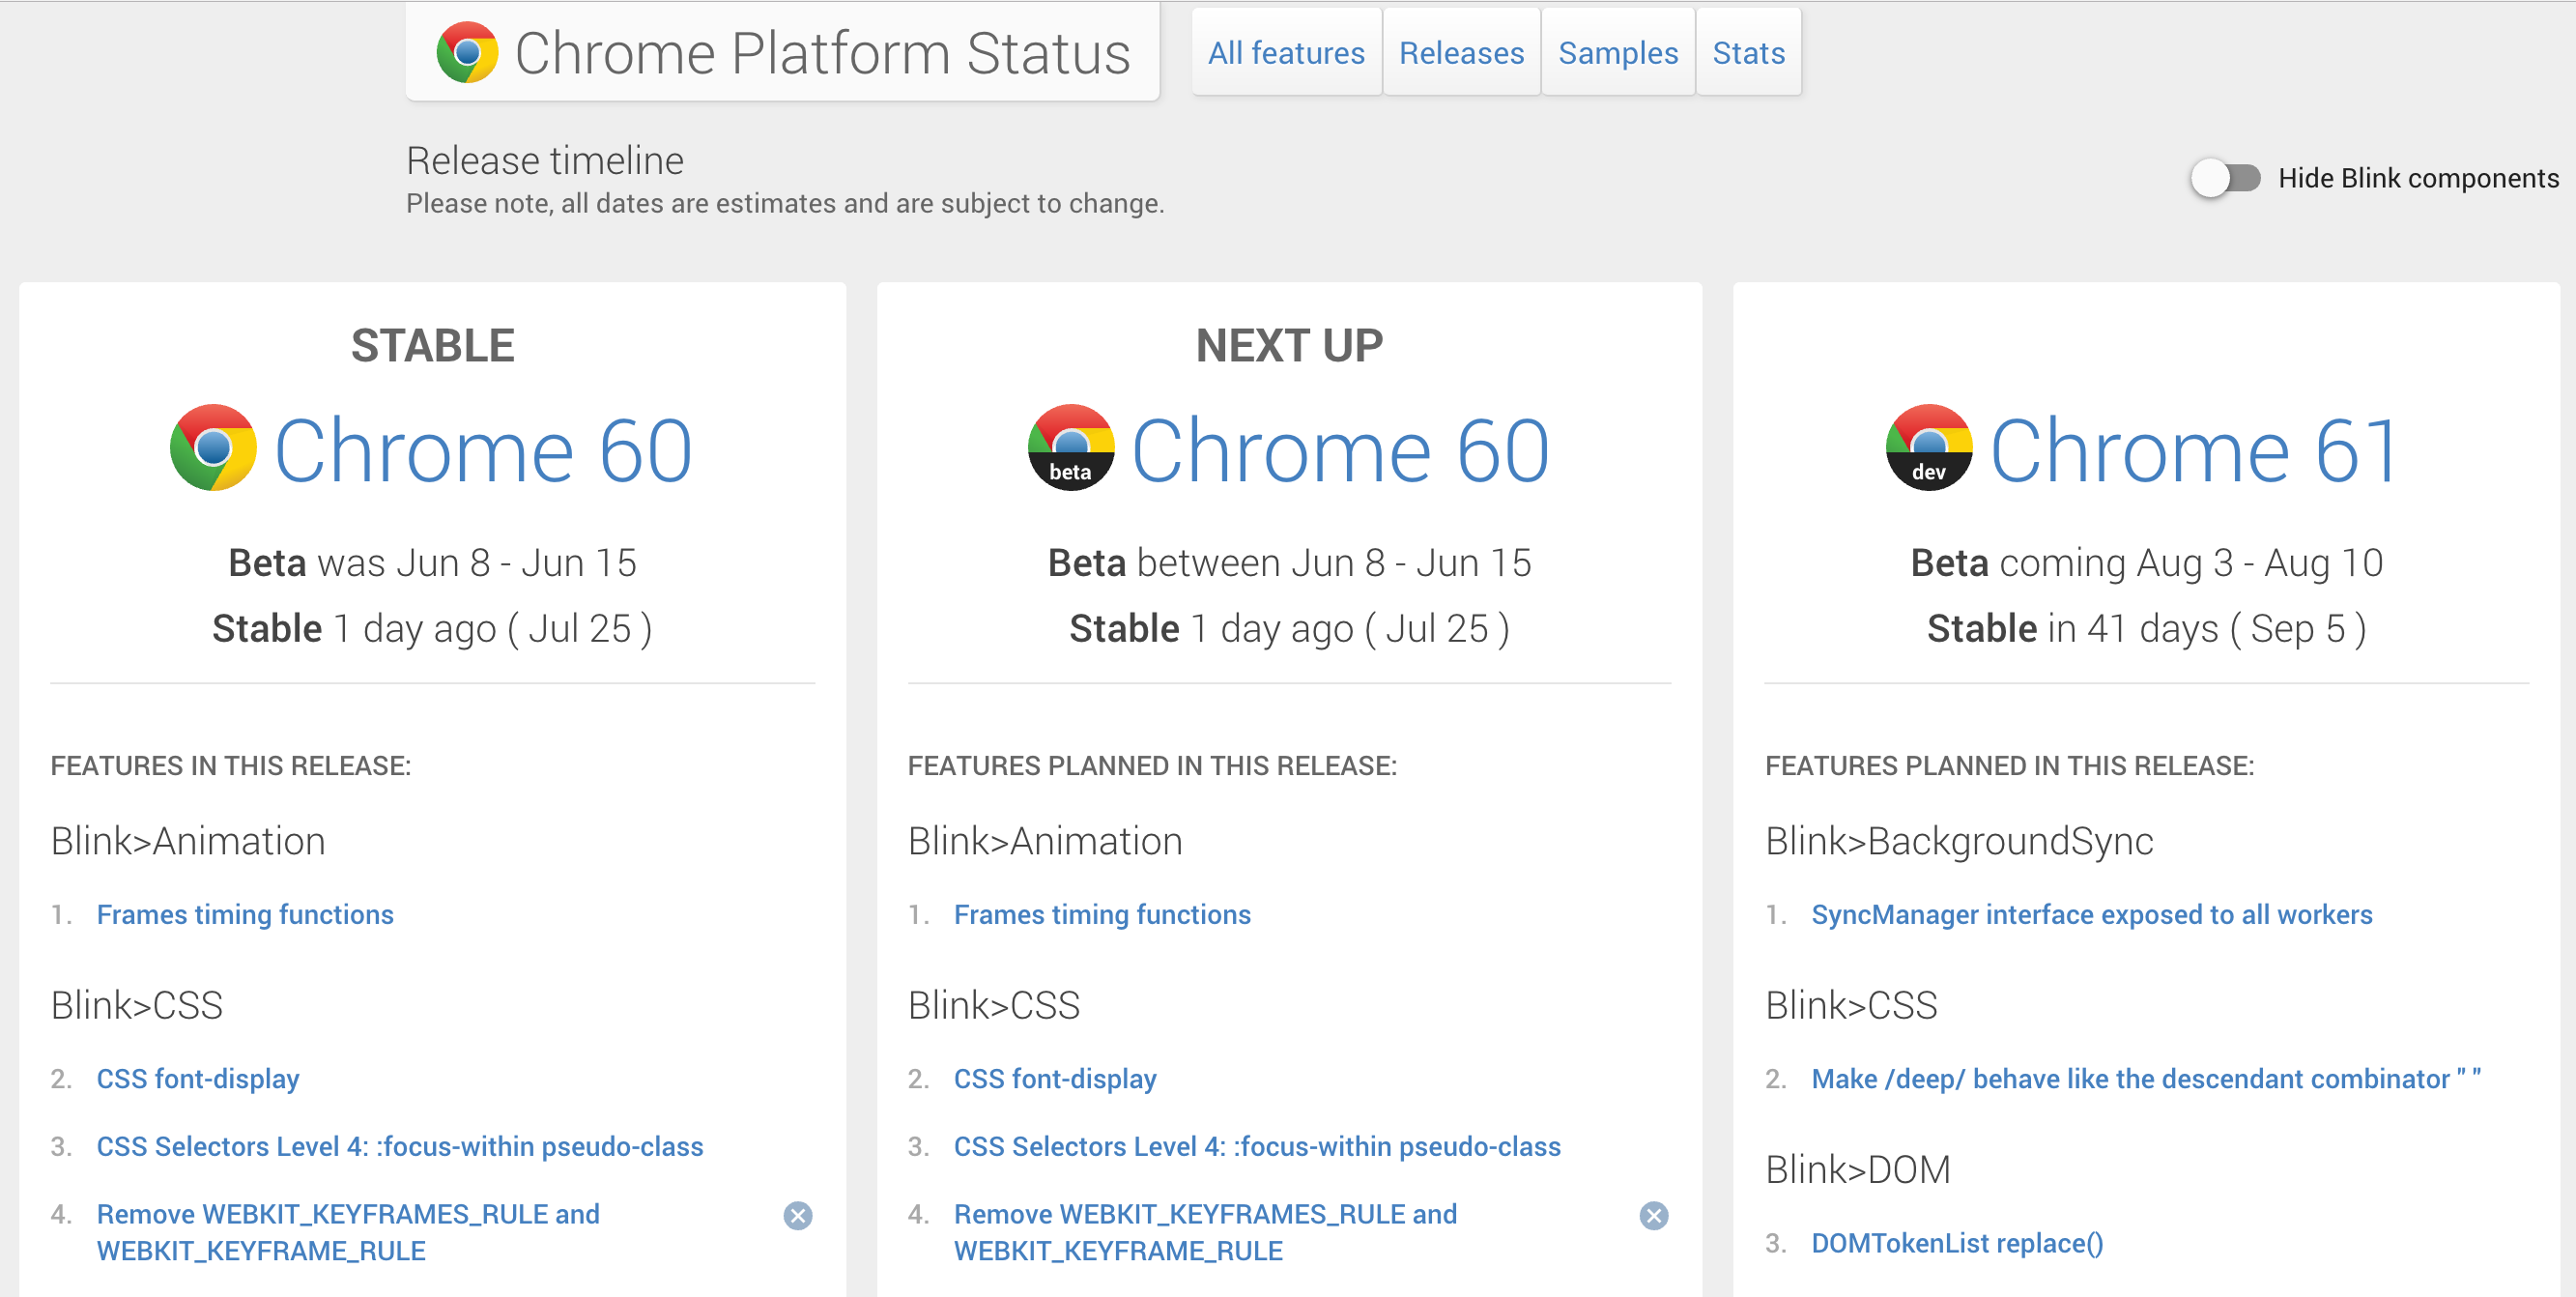Click 'Beta was Jun 8 - Jun 15' text

(x=432, y=562)
